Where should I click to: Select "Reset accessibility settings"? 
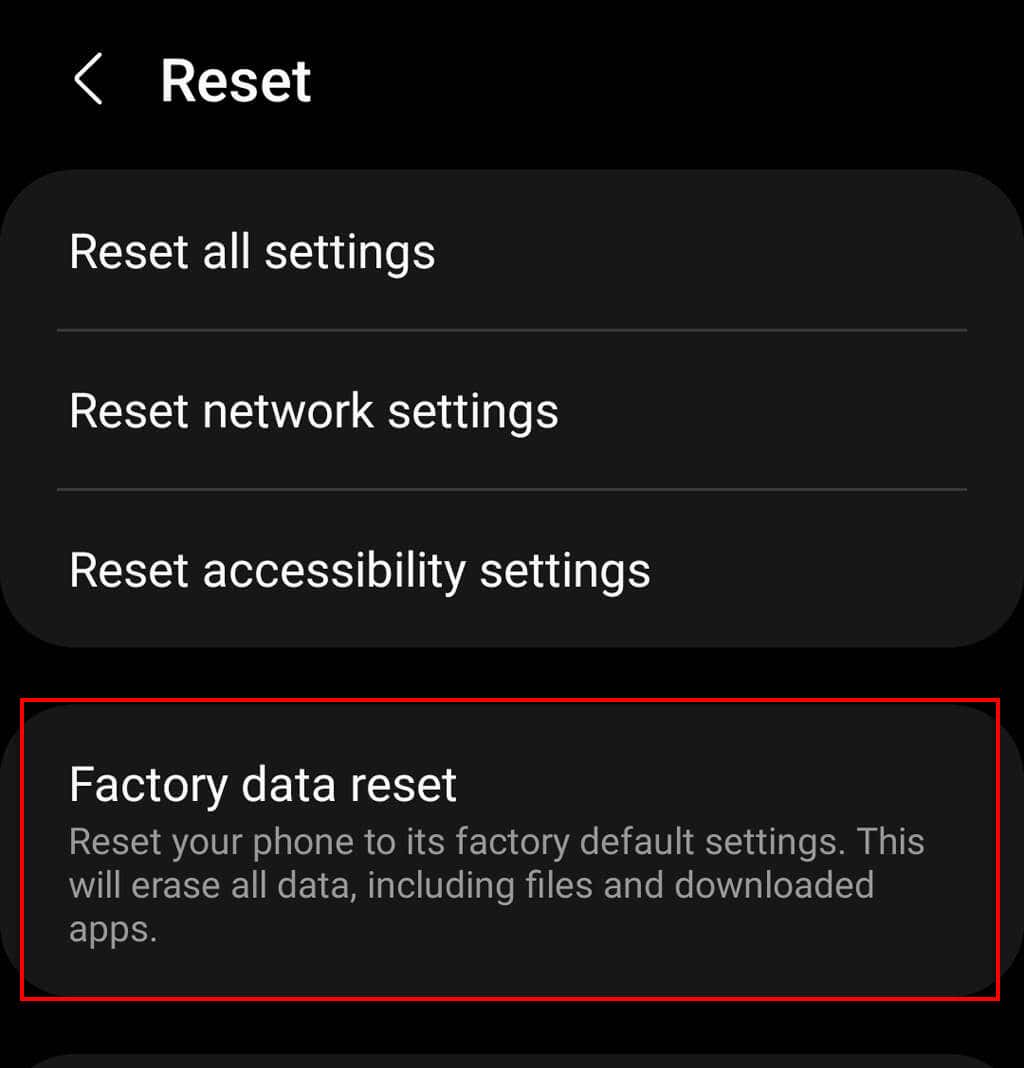[x=360, y=570]
